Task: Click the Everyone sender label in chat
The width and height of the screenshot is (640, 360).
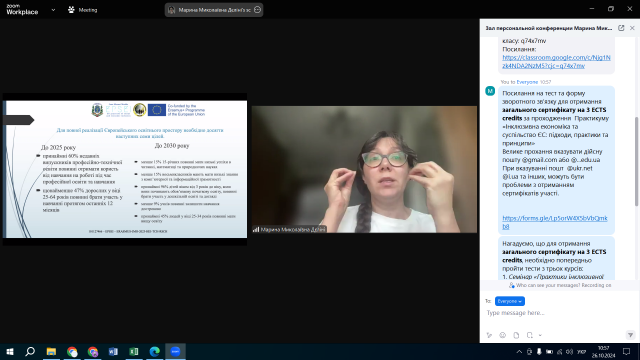Action: click(527, 82)
